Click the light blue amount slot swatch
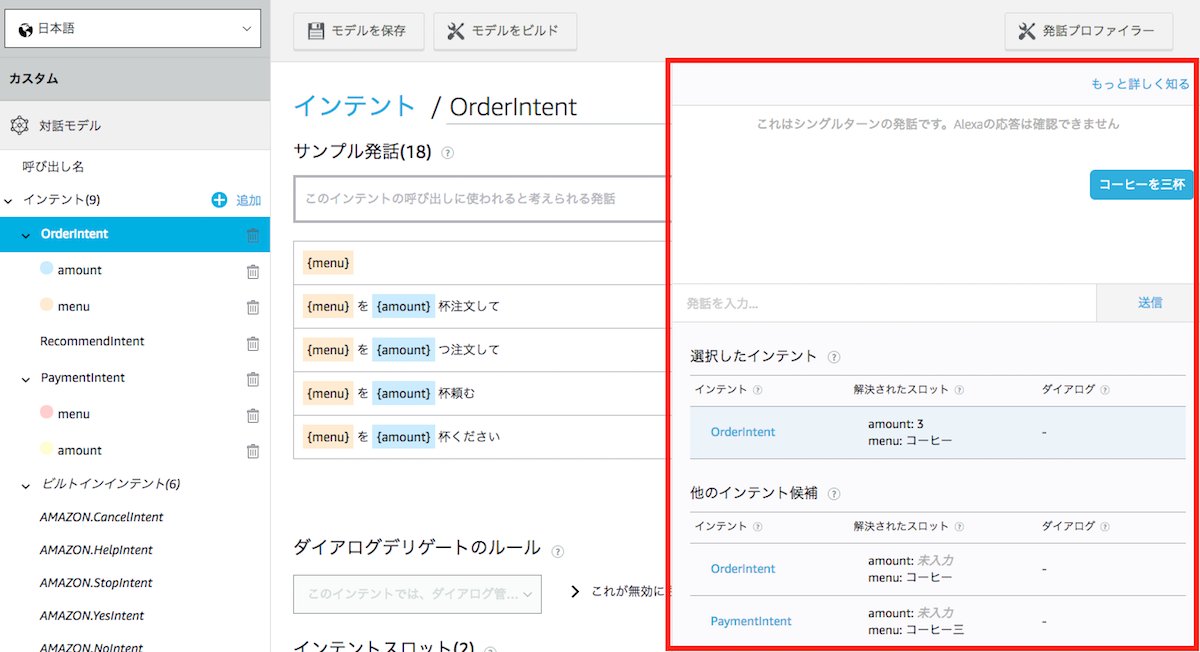This screenshot has height=652, width=1200. click(47, 270)
